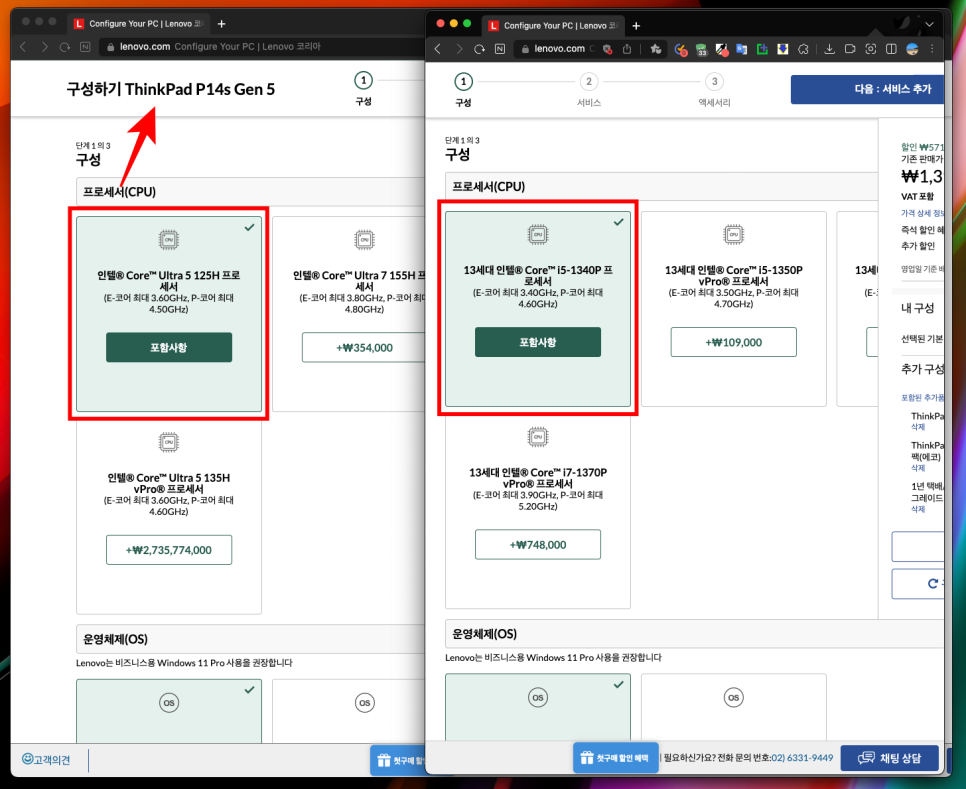Viewport: 966px width, 789px height.
Task: Open the blue checkmark tasks extension
Action: 681,49
